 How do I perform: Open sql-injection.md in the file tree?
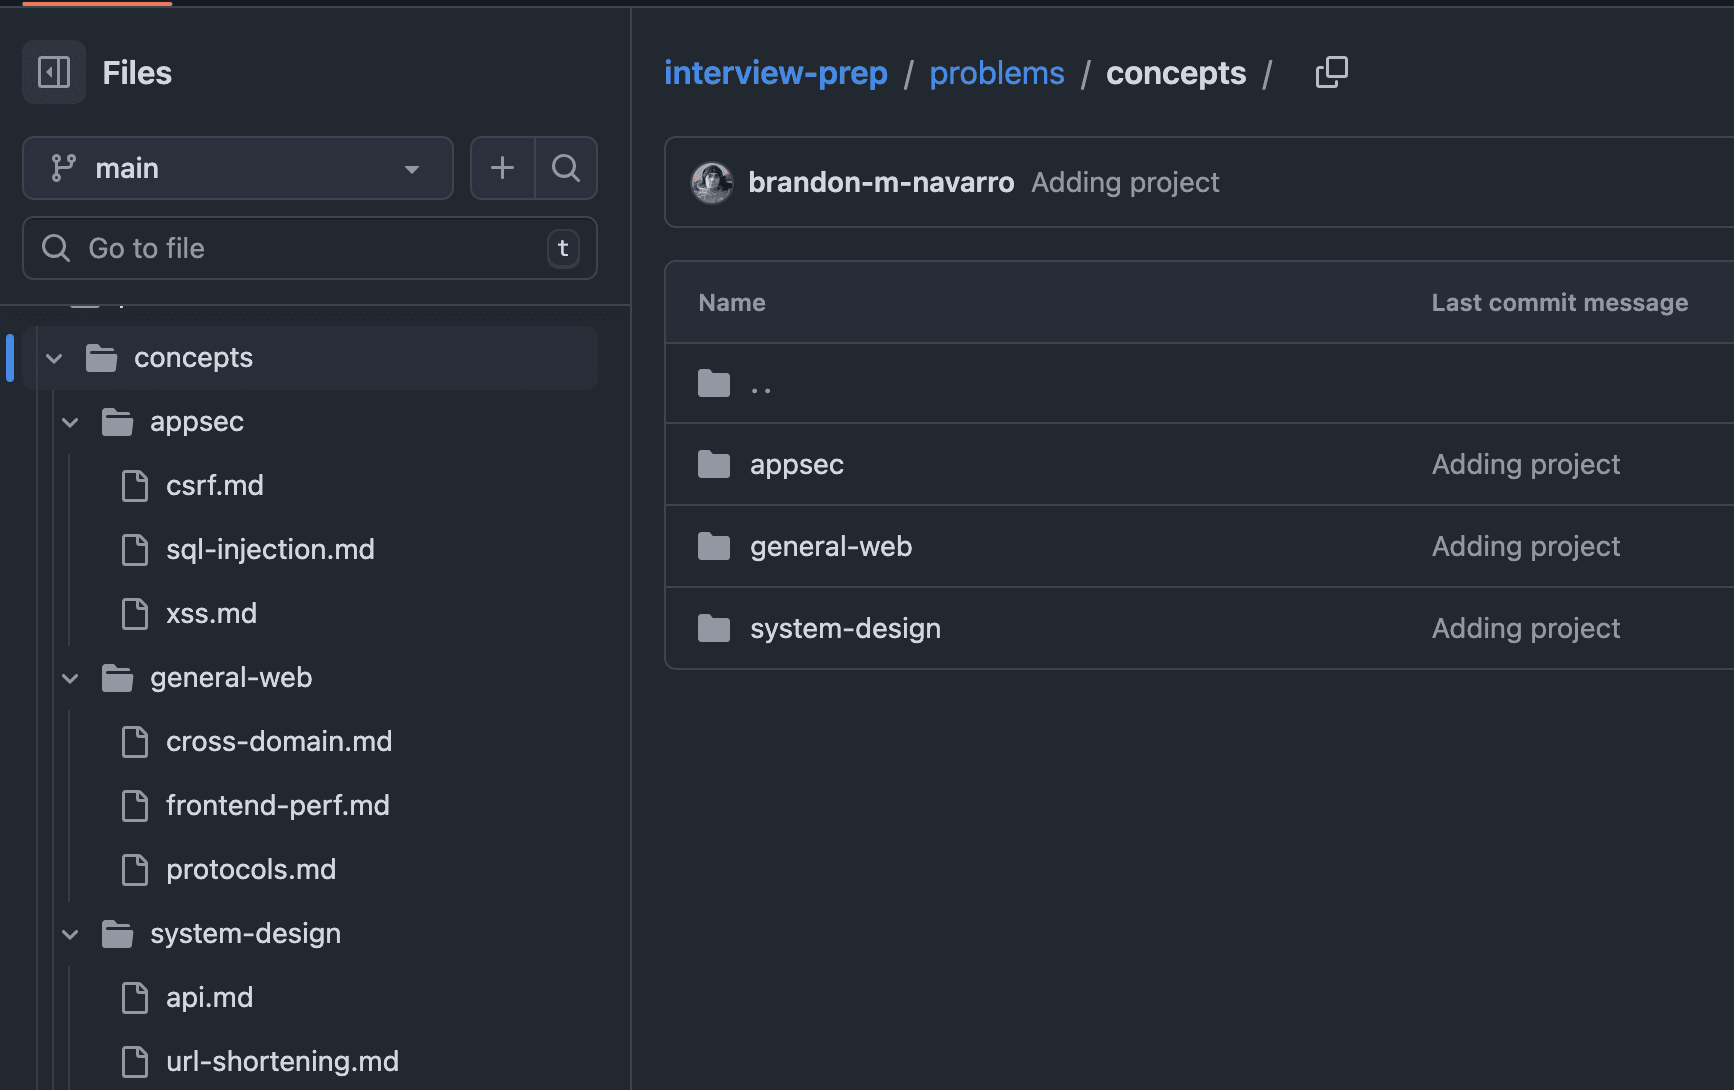[x=270, y=549]
